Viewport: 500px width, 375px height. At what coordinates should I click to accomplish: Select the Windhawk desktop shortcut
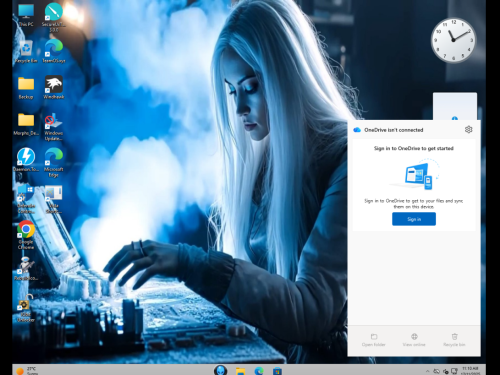pyautogui.click(x=54, y=87)
